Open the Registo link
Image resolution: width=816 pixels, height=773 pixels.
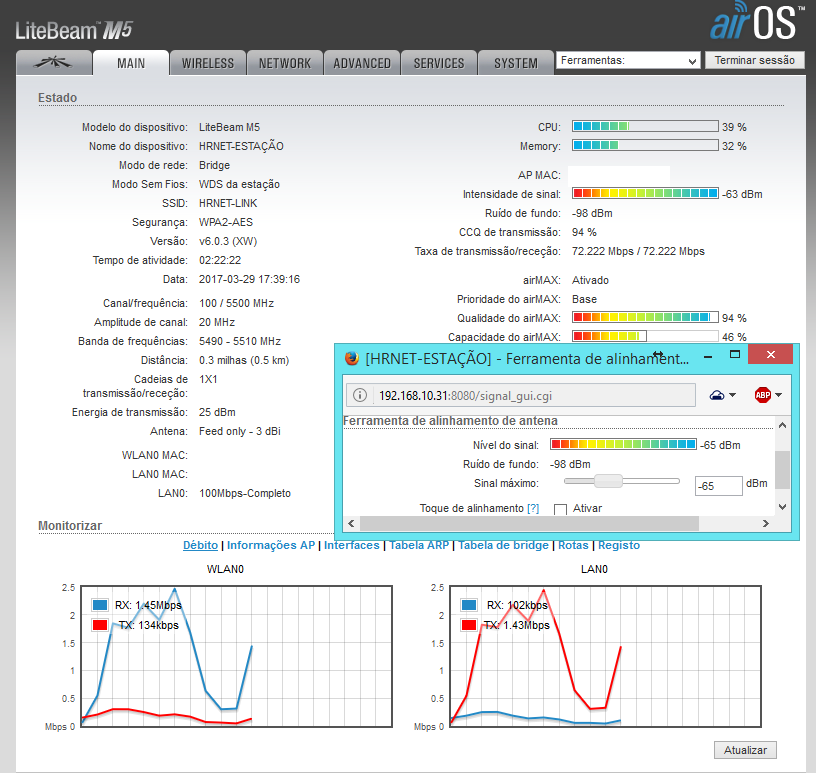tap(619, 545)
